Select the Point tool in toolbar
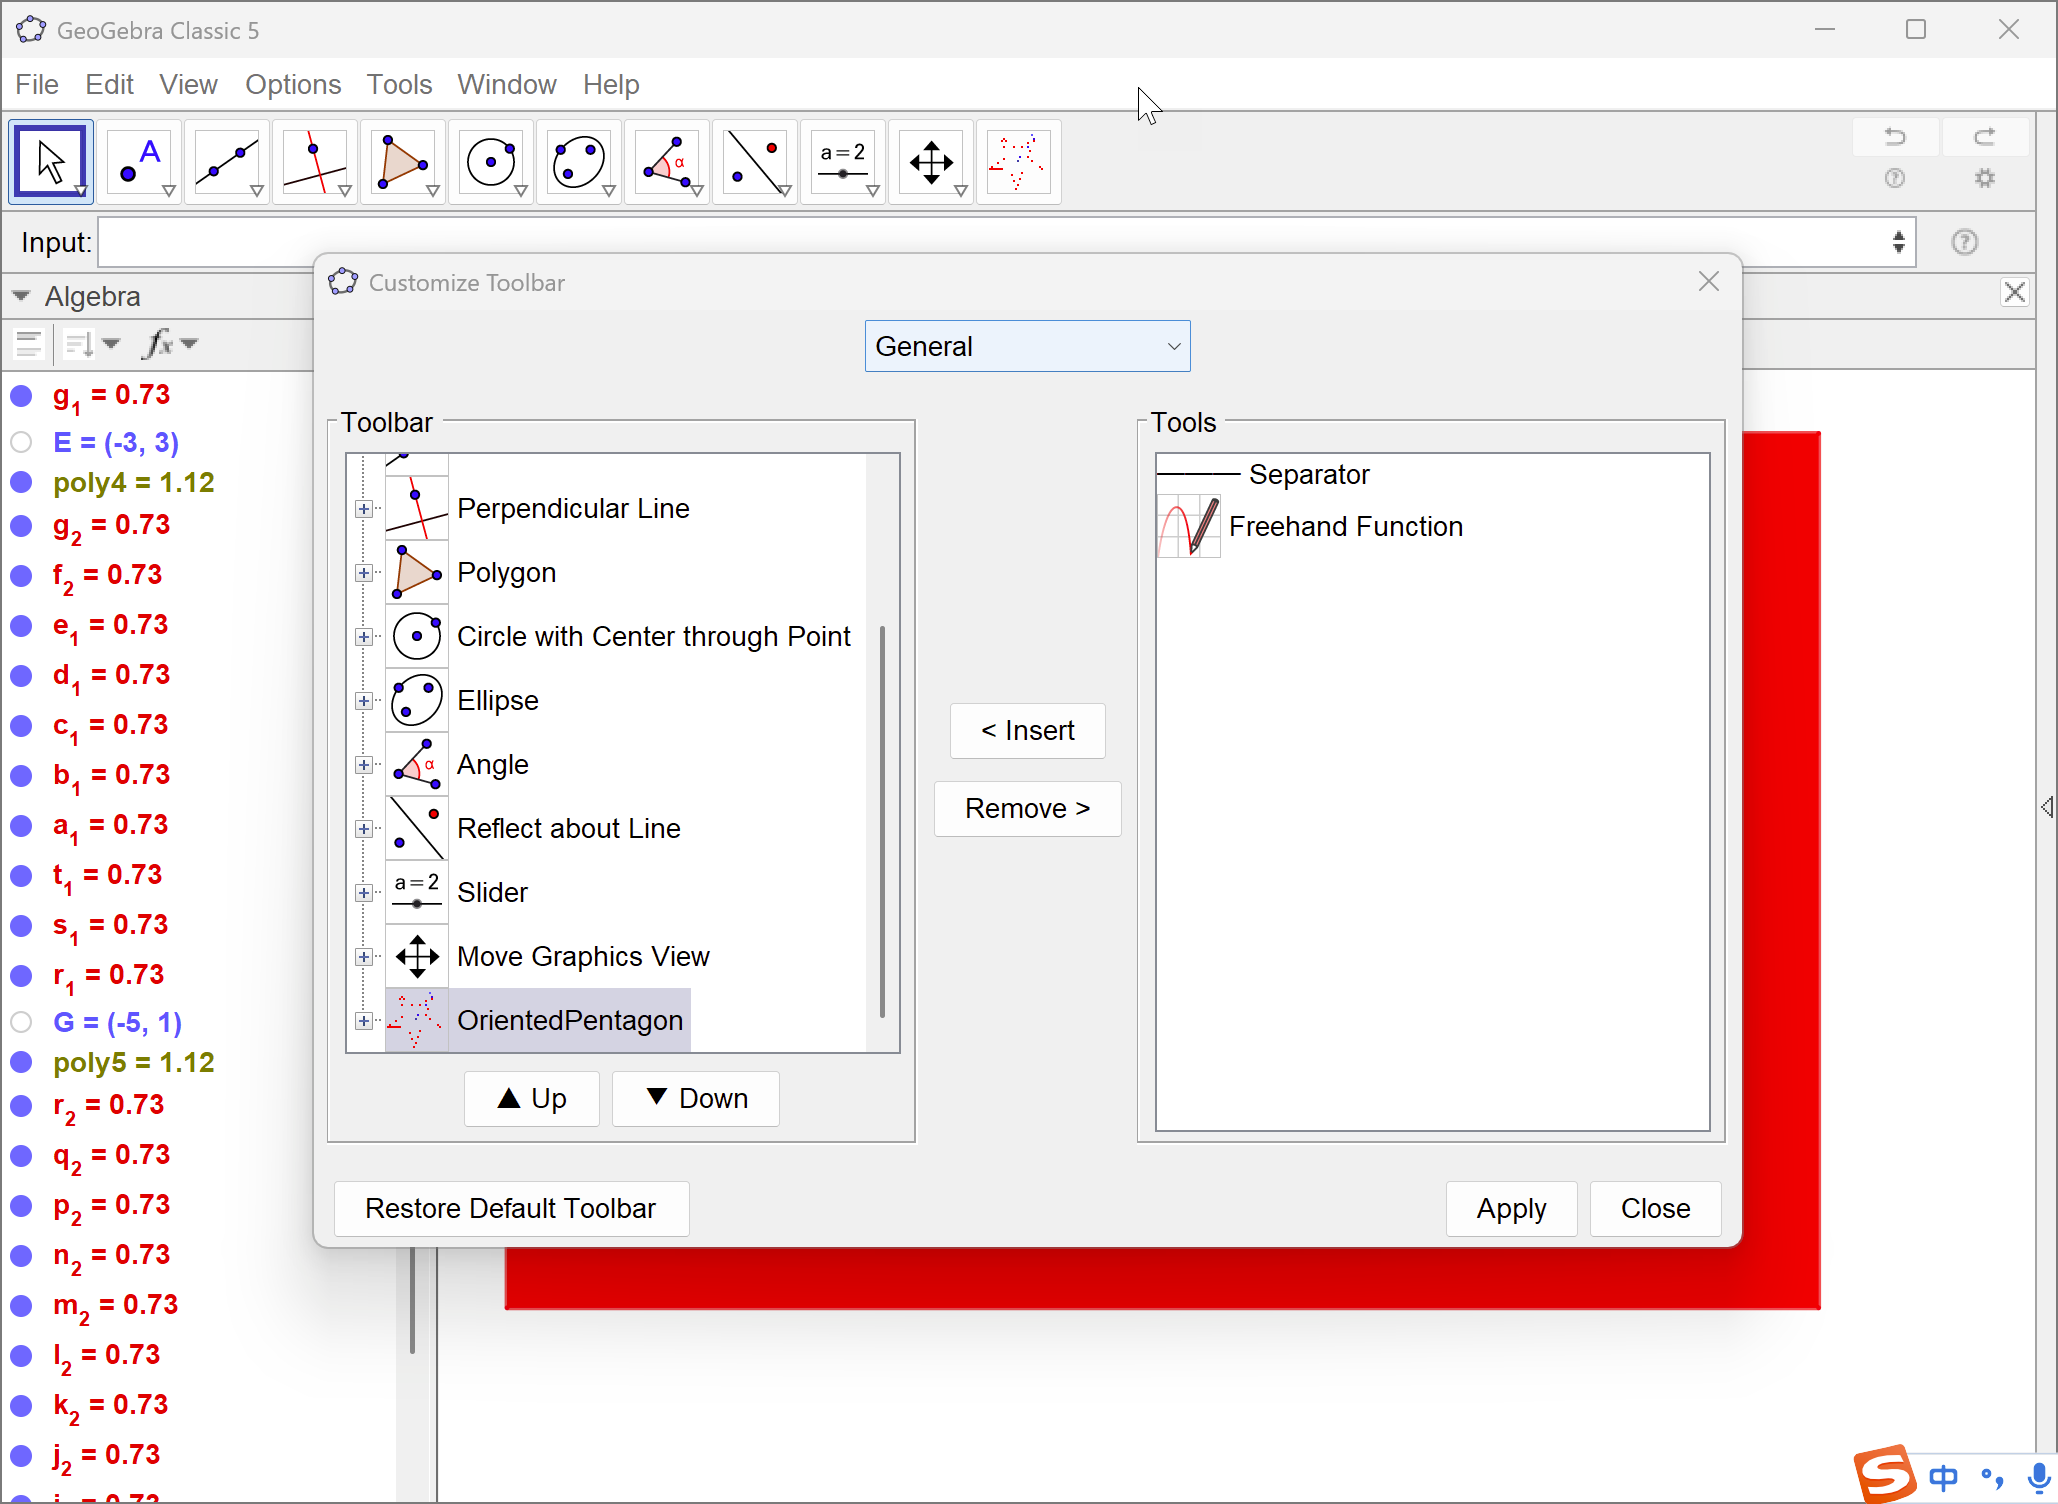 coord(138,162)
